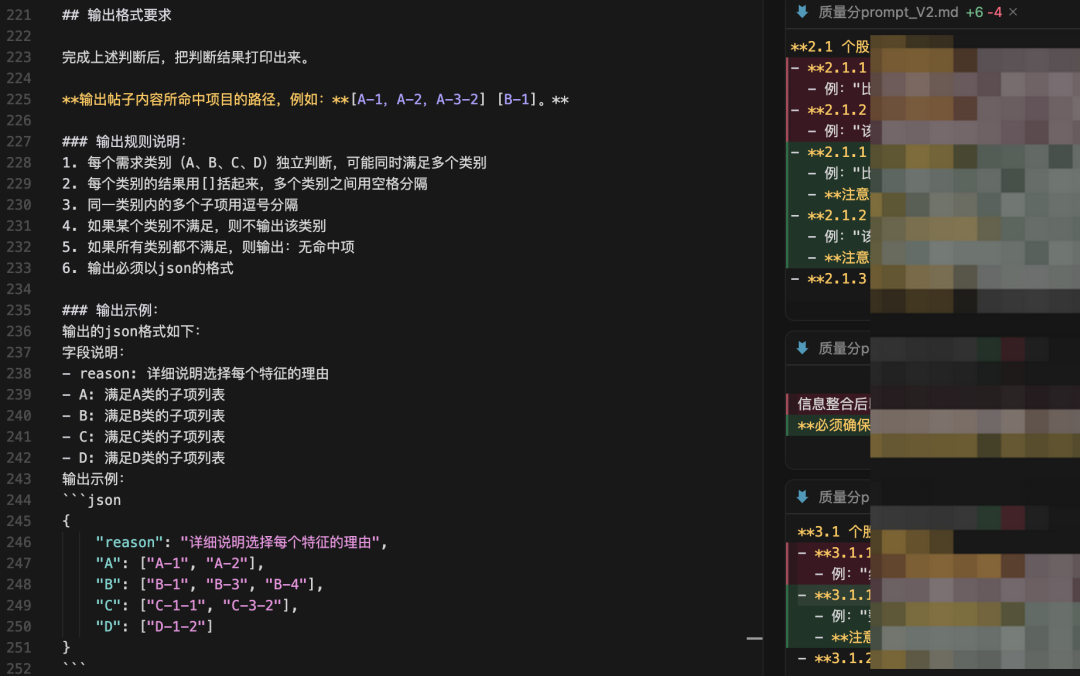Viewport: 1080px width, 676px height.
Task: Click heading '### 输出规则说明:'
Action: [x=125, y=142]
